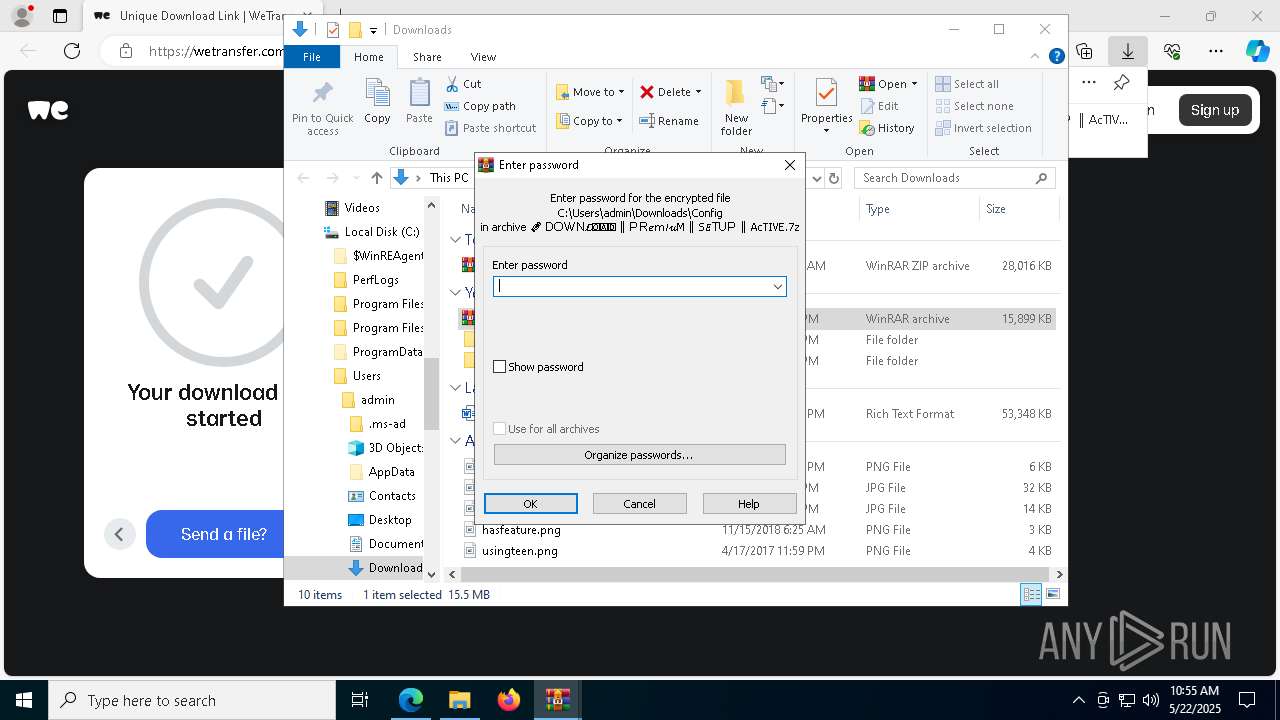Viewport: 1280px width, 720px height.
Task: Click Explorer Help question mark icon
Action: pos(1056,57)
